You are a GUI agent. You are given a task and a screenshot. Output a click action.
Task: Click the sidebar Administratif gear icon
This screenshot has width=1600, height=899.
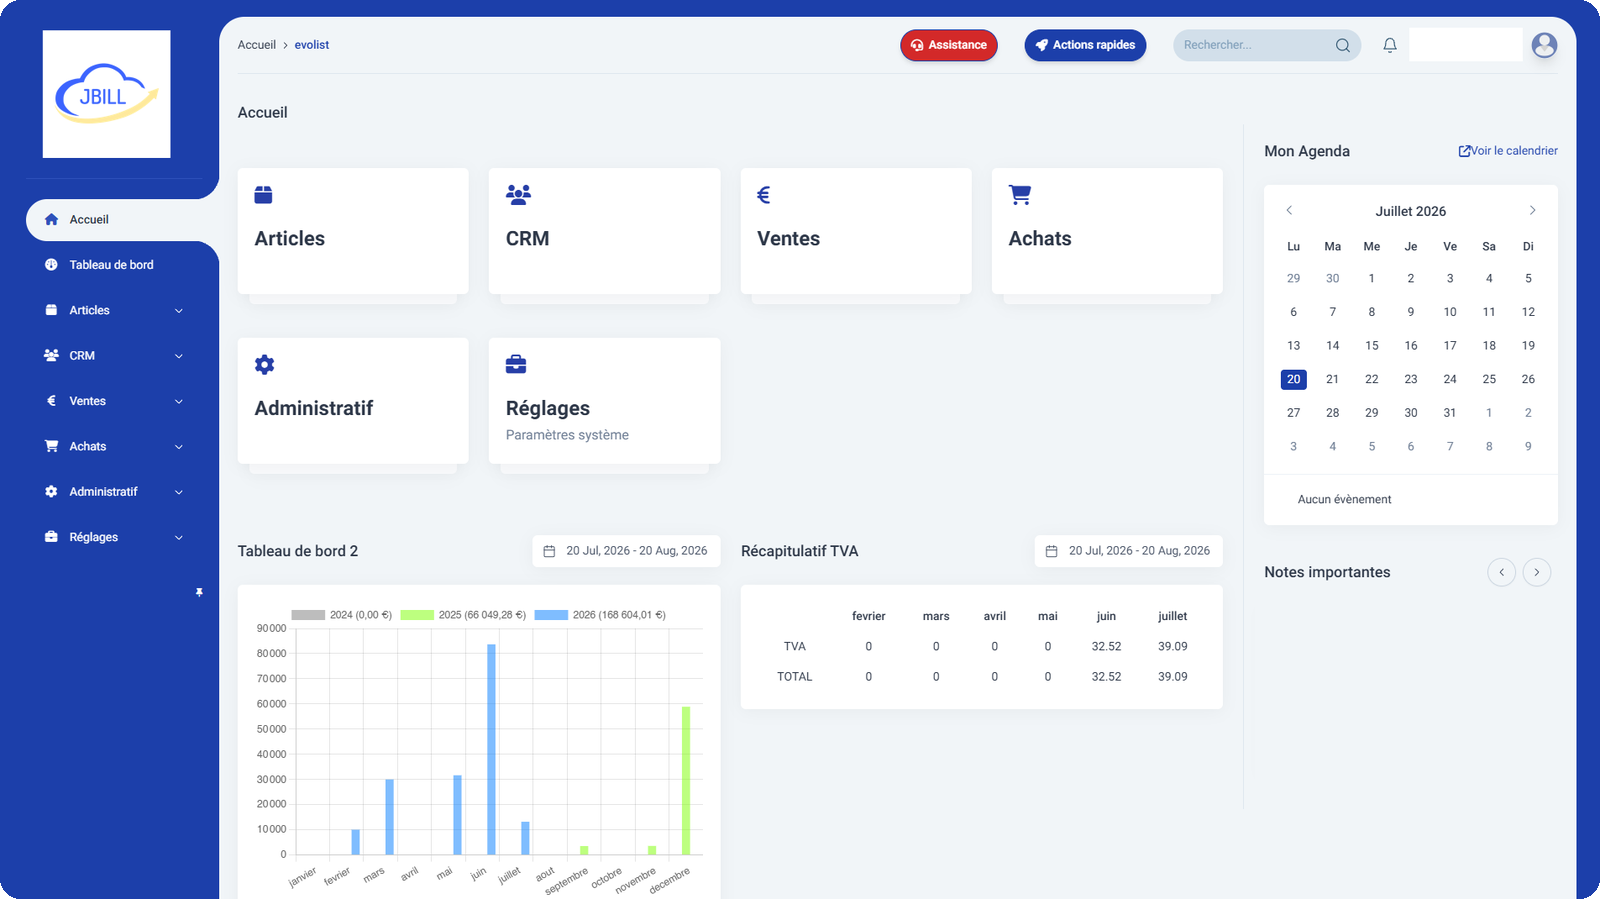click(x=51, y=492)
